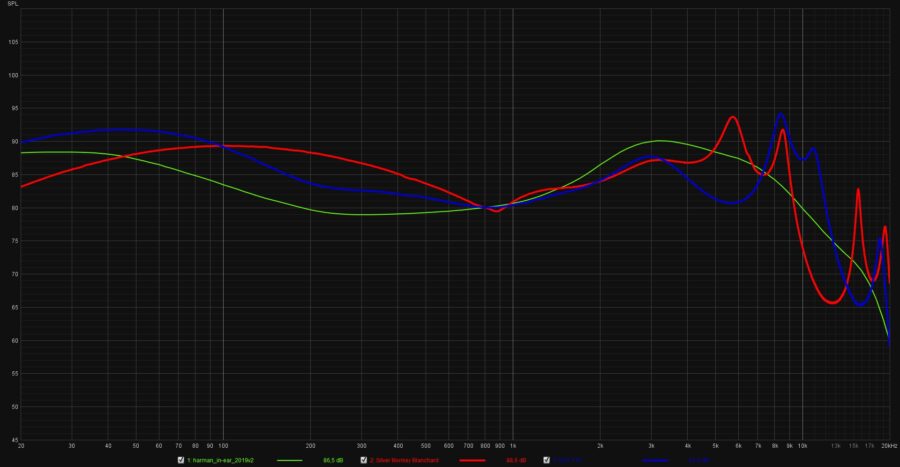The height and width of the screenshot is (467, 900).
Task: Click the blue line sample in the legend
Action: pyautogui.click(x=655, y=461)
